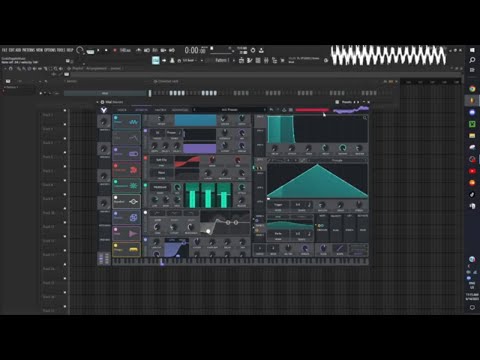This screenshot has width=480, height=360.
Task: Select the playlist Delete tool
Action: tap(28, 68)
